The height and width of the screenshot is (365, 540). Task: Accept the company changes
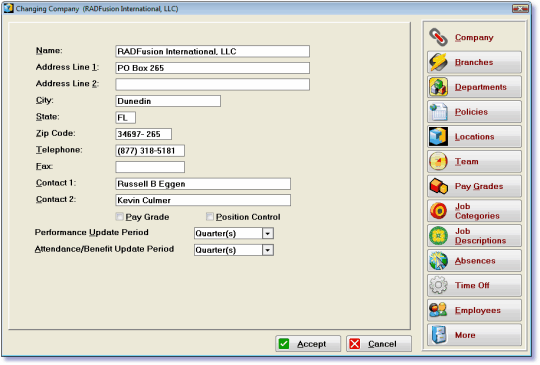(x=308, y=344)
